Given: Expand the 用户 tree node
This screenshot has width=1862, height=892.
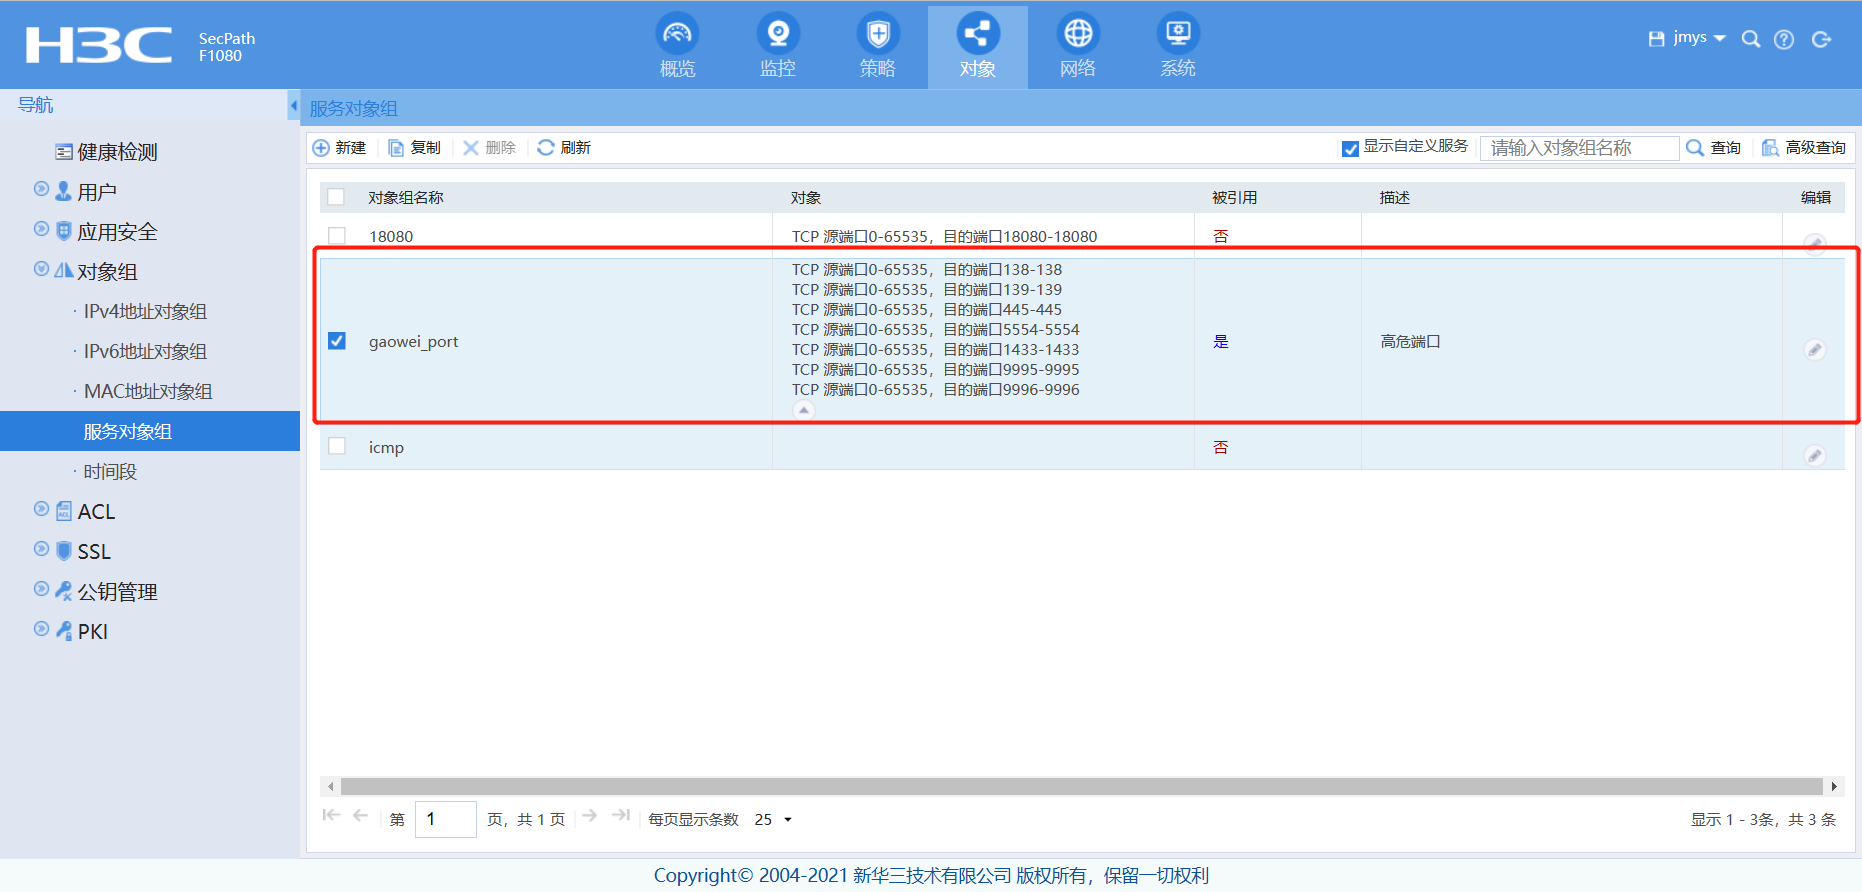Looking at the screenshot, I should [41, 189].
